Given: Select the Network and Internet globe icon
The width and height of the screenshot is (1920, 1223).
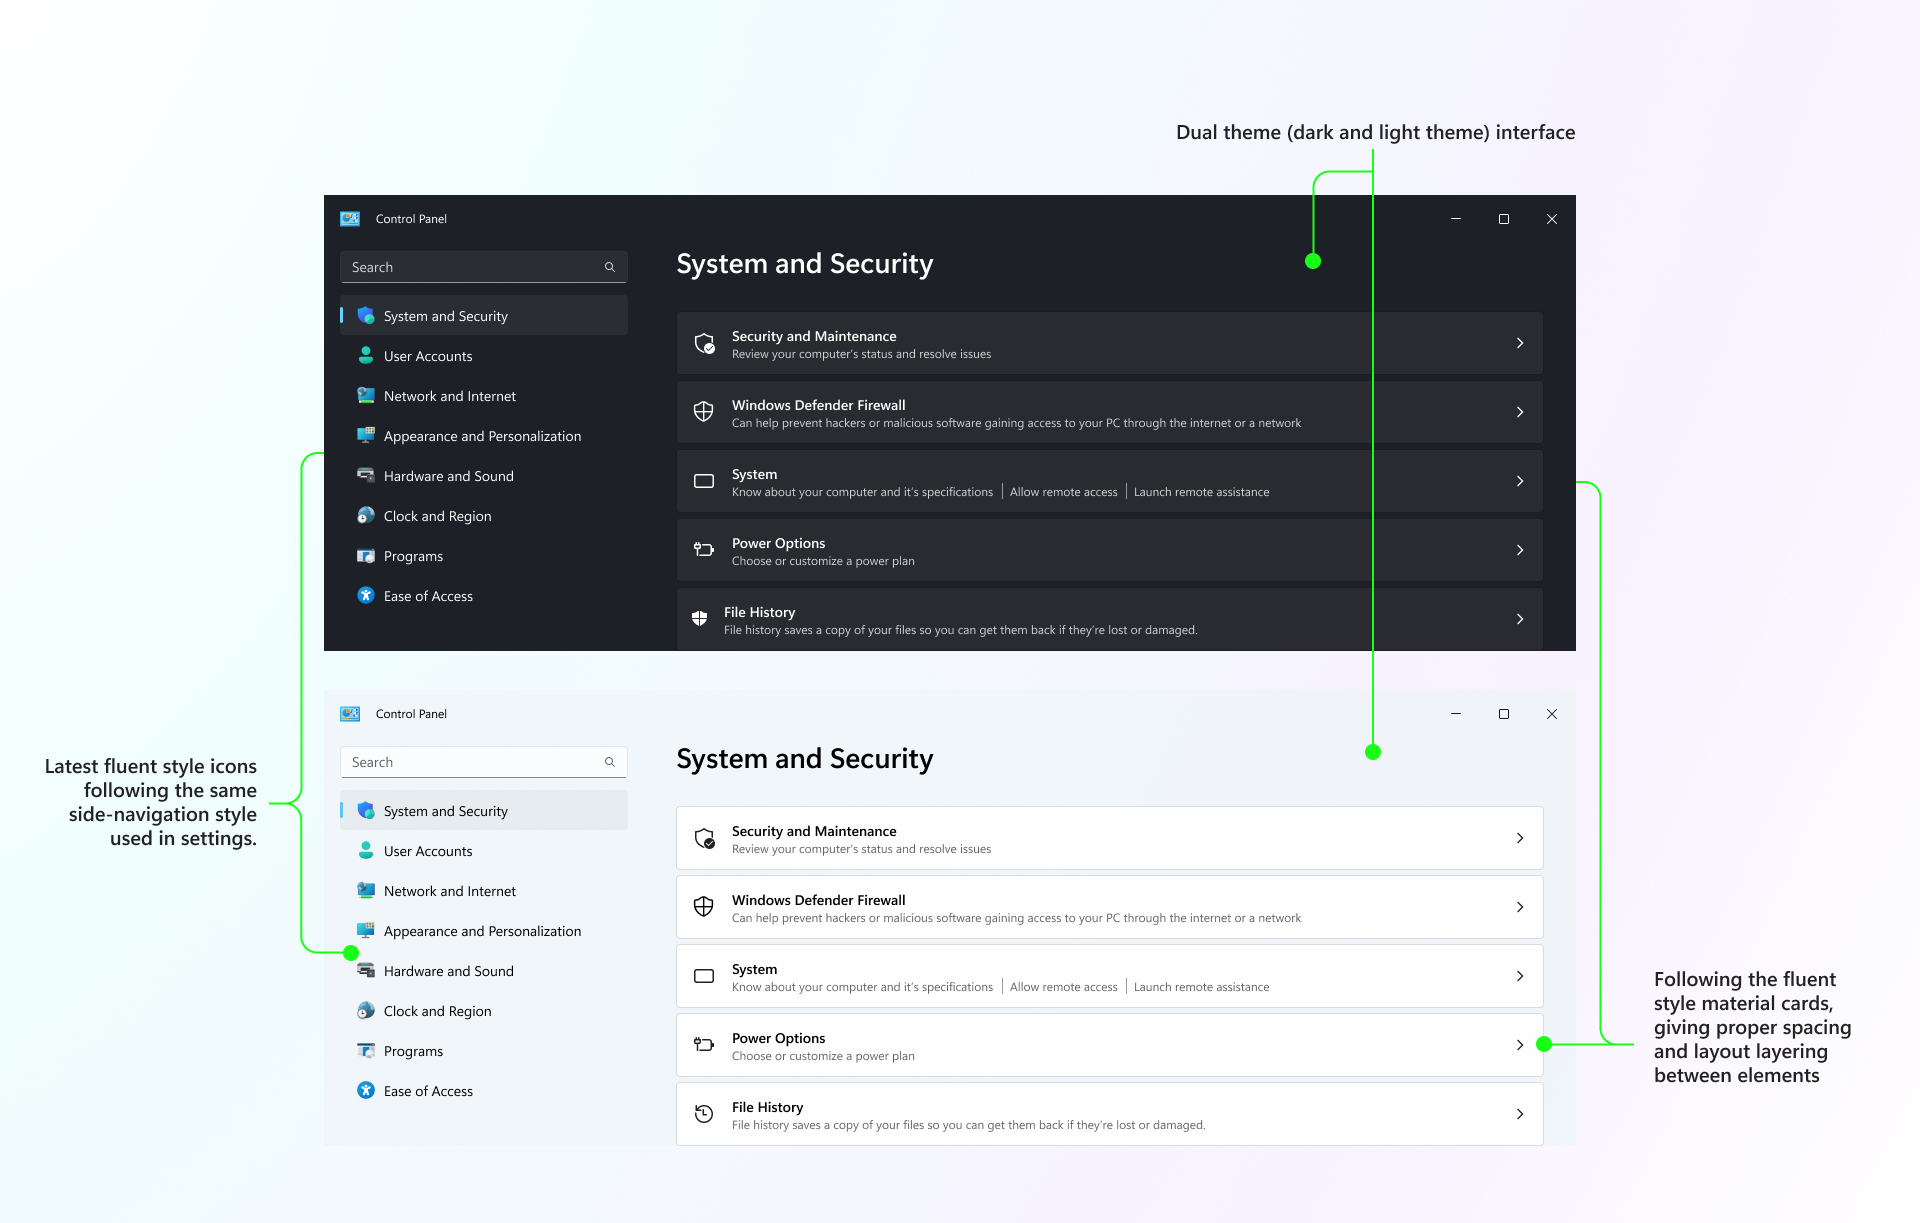Looking at the screenshot, I should point(366,395).
